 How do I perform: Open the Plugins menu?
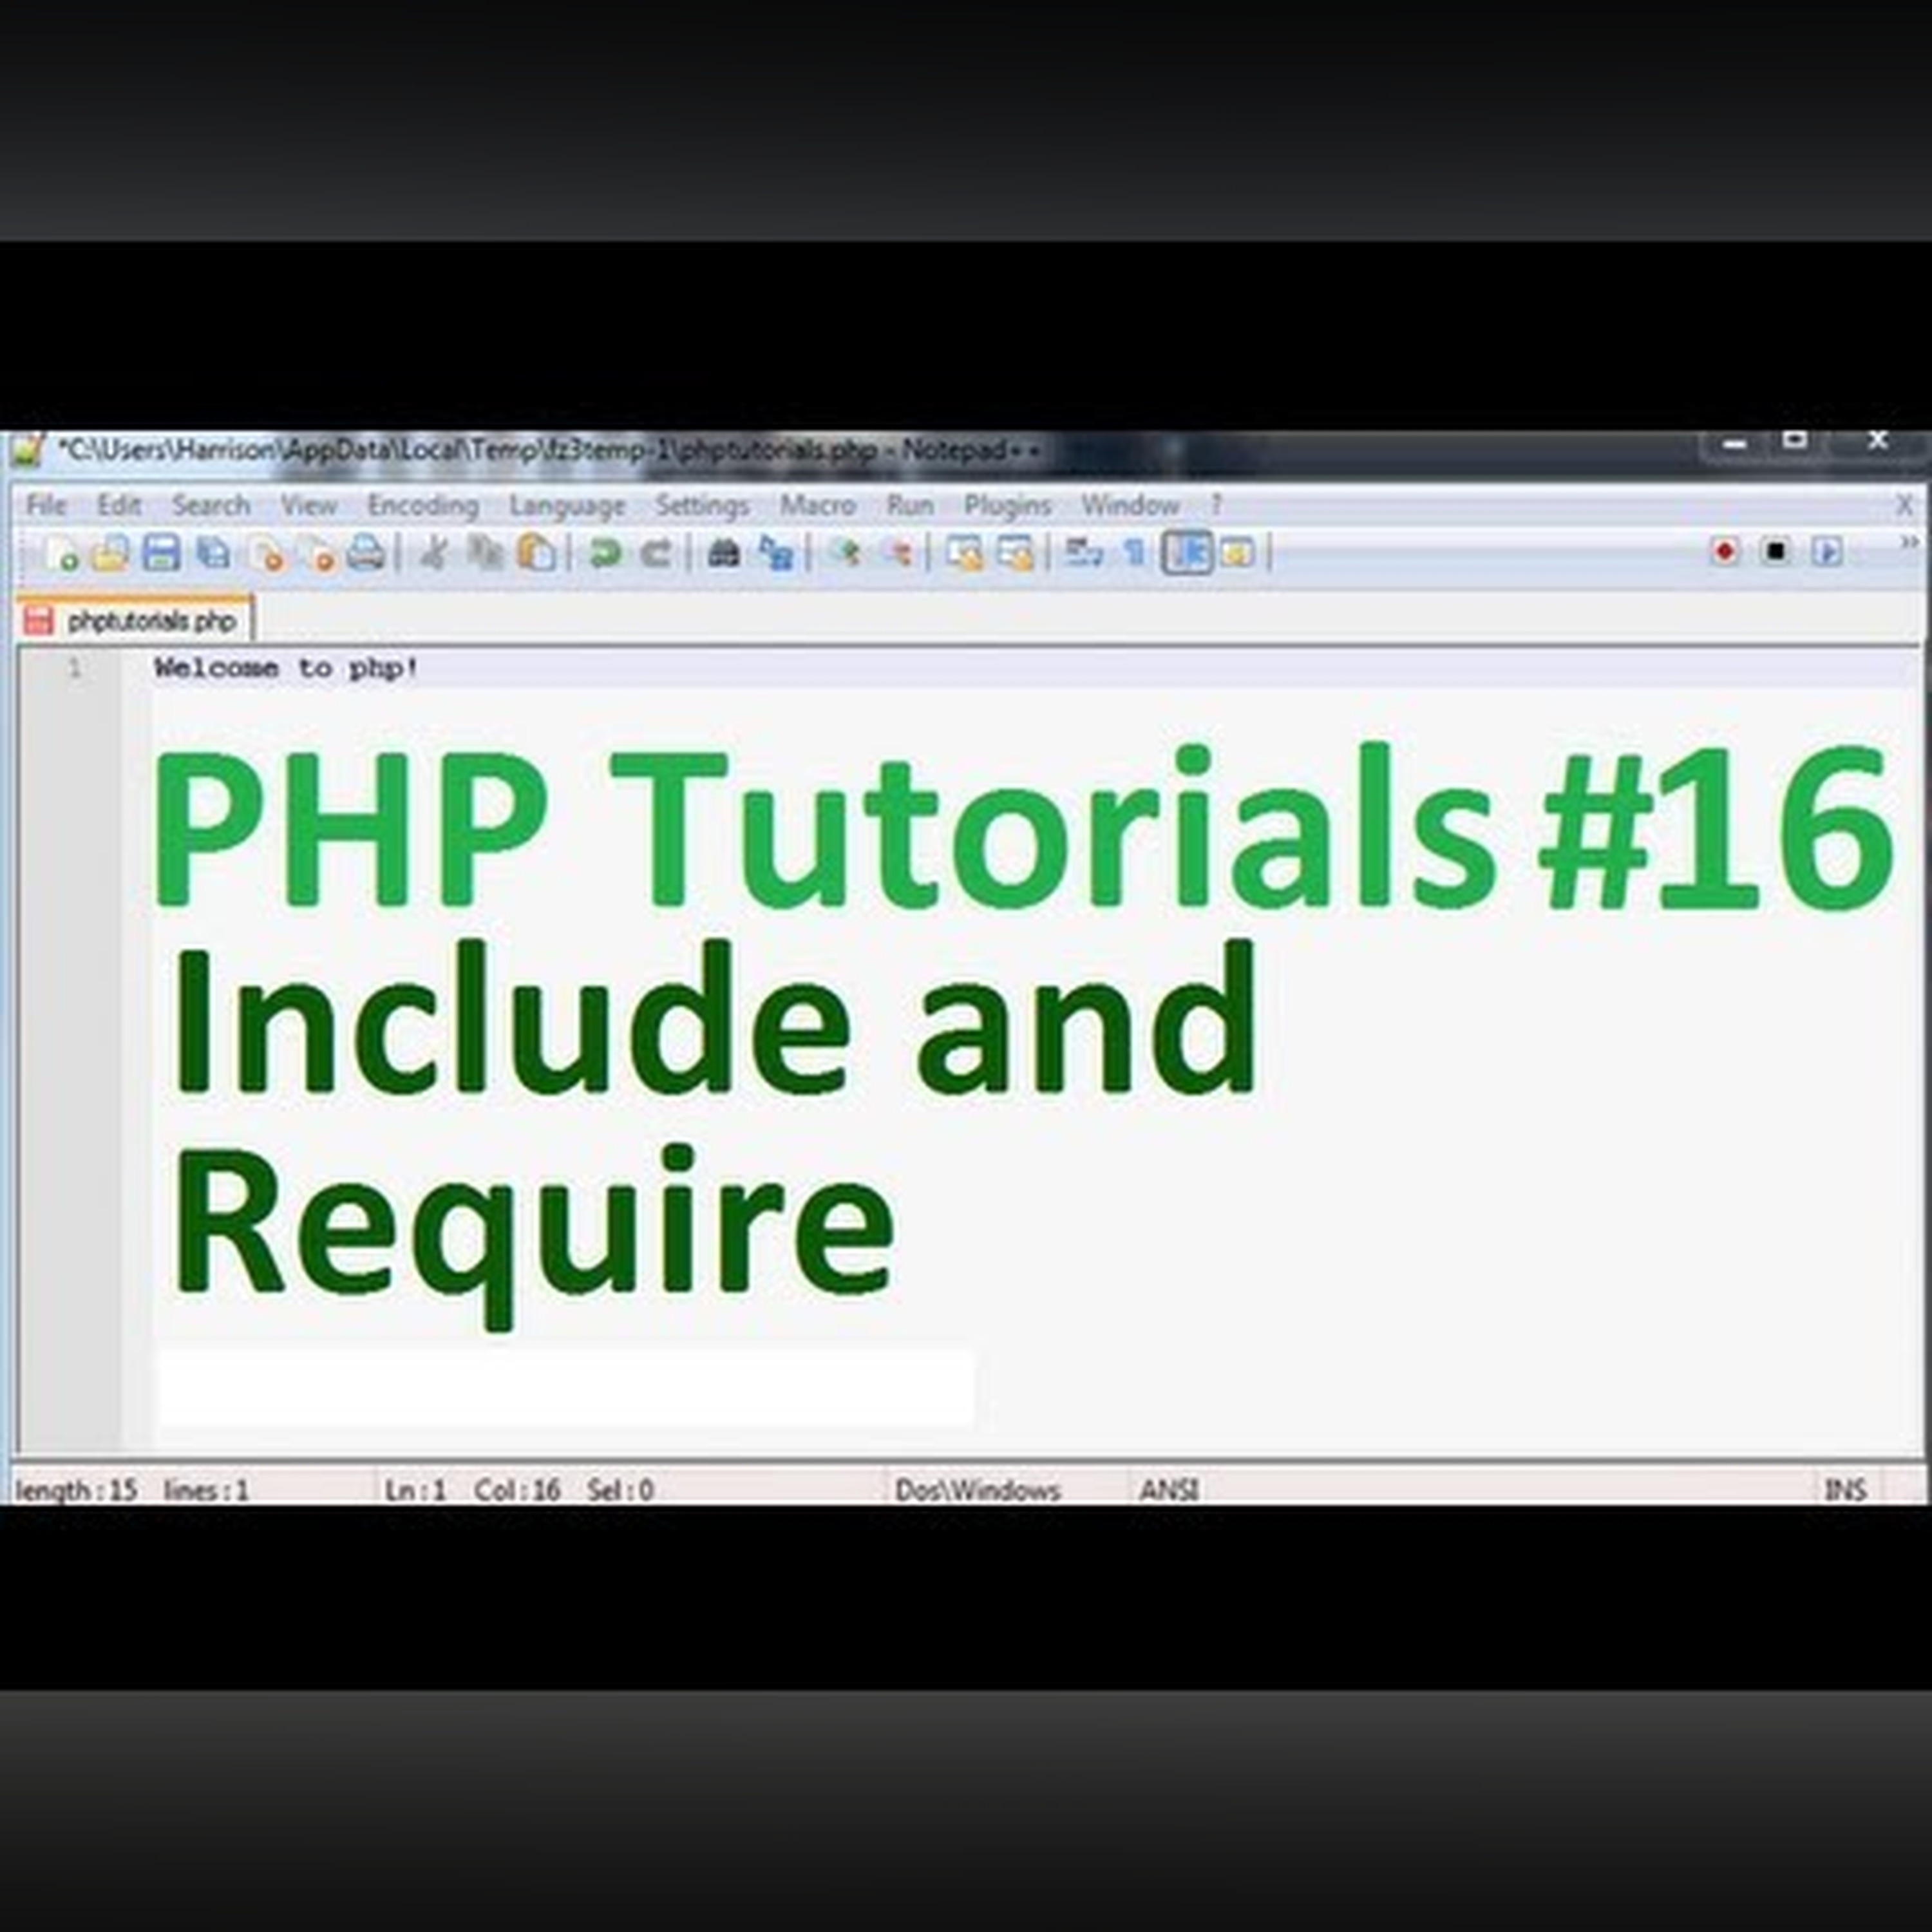pyautogui.click(x=1007, y=506)
